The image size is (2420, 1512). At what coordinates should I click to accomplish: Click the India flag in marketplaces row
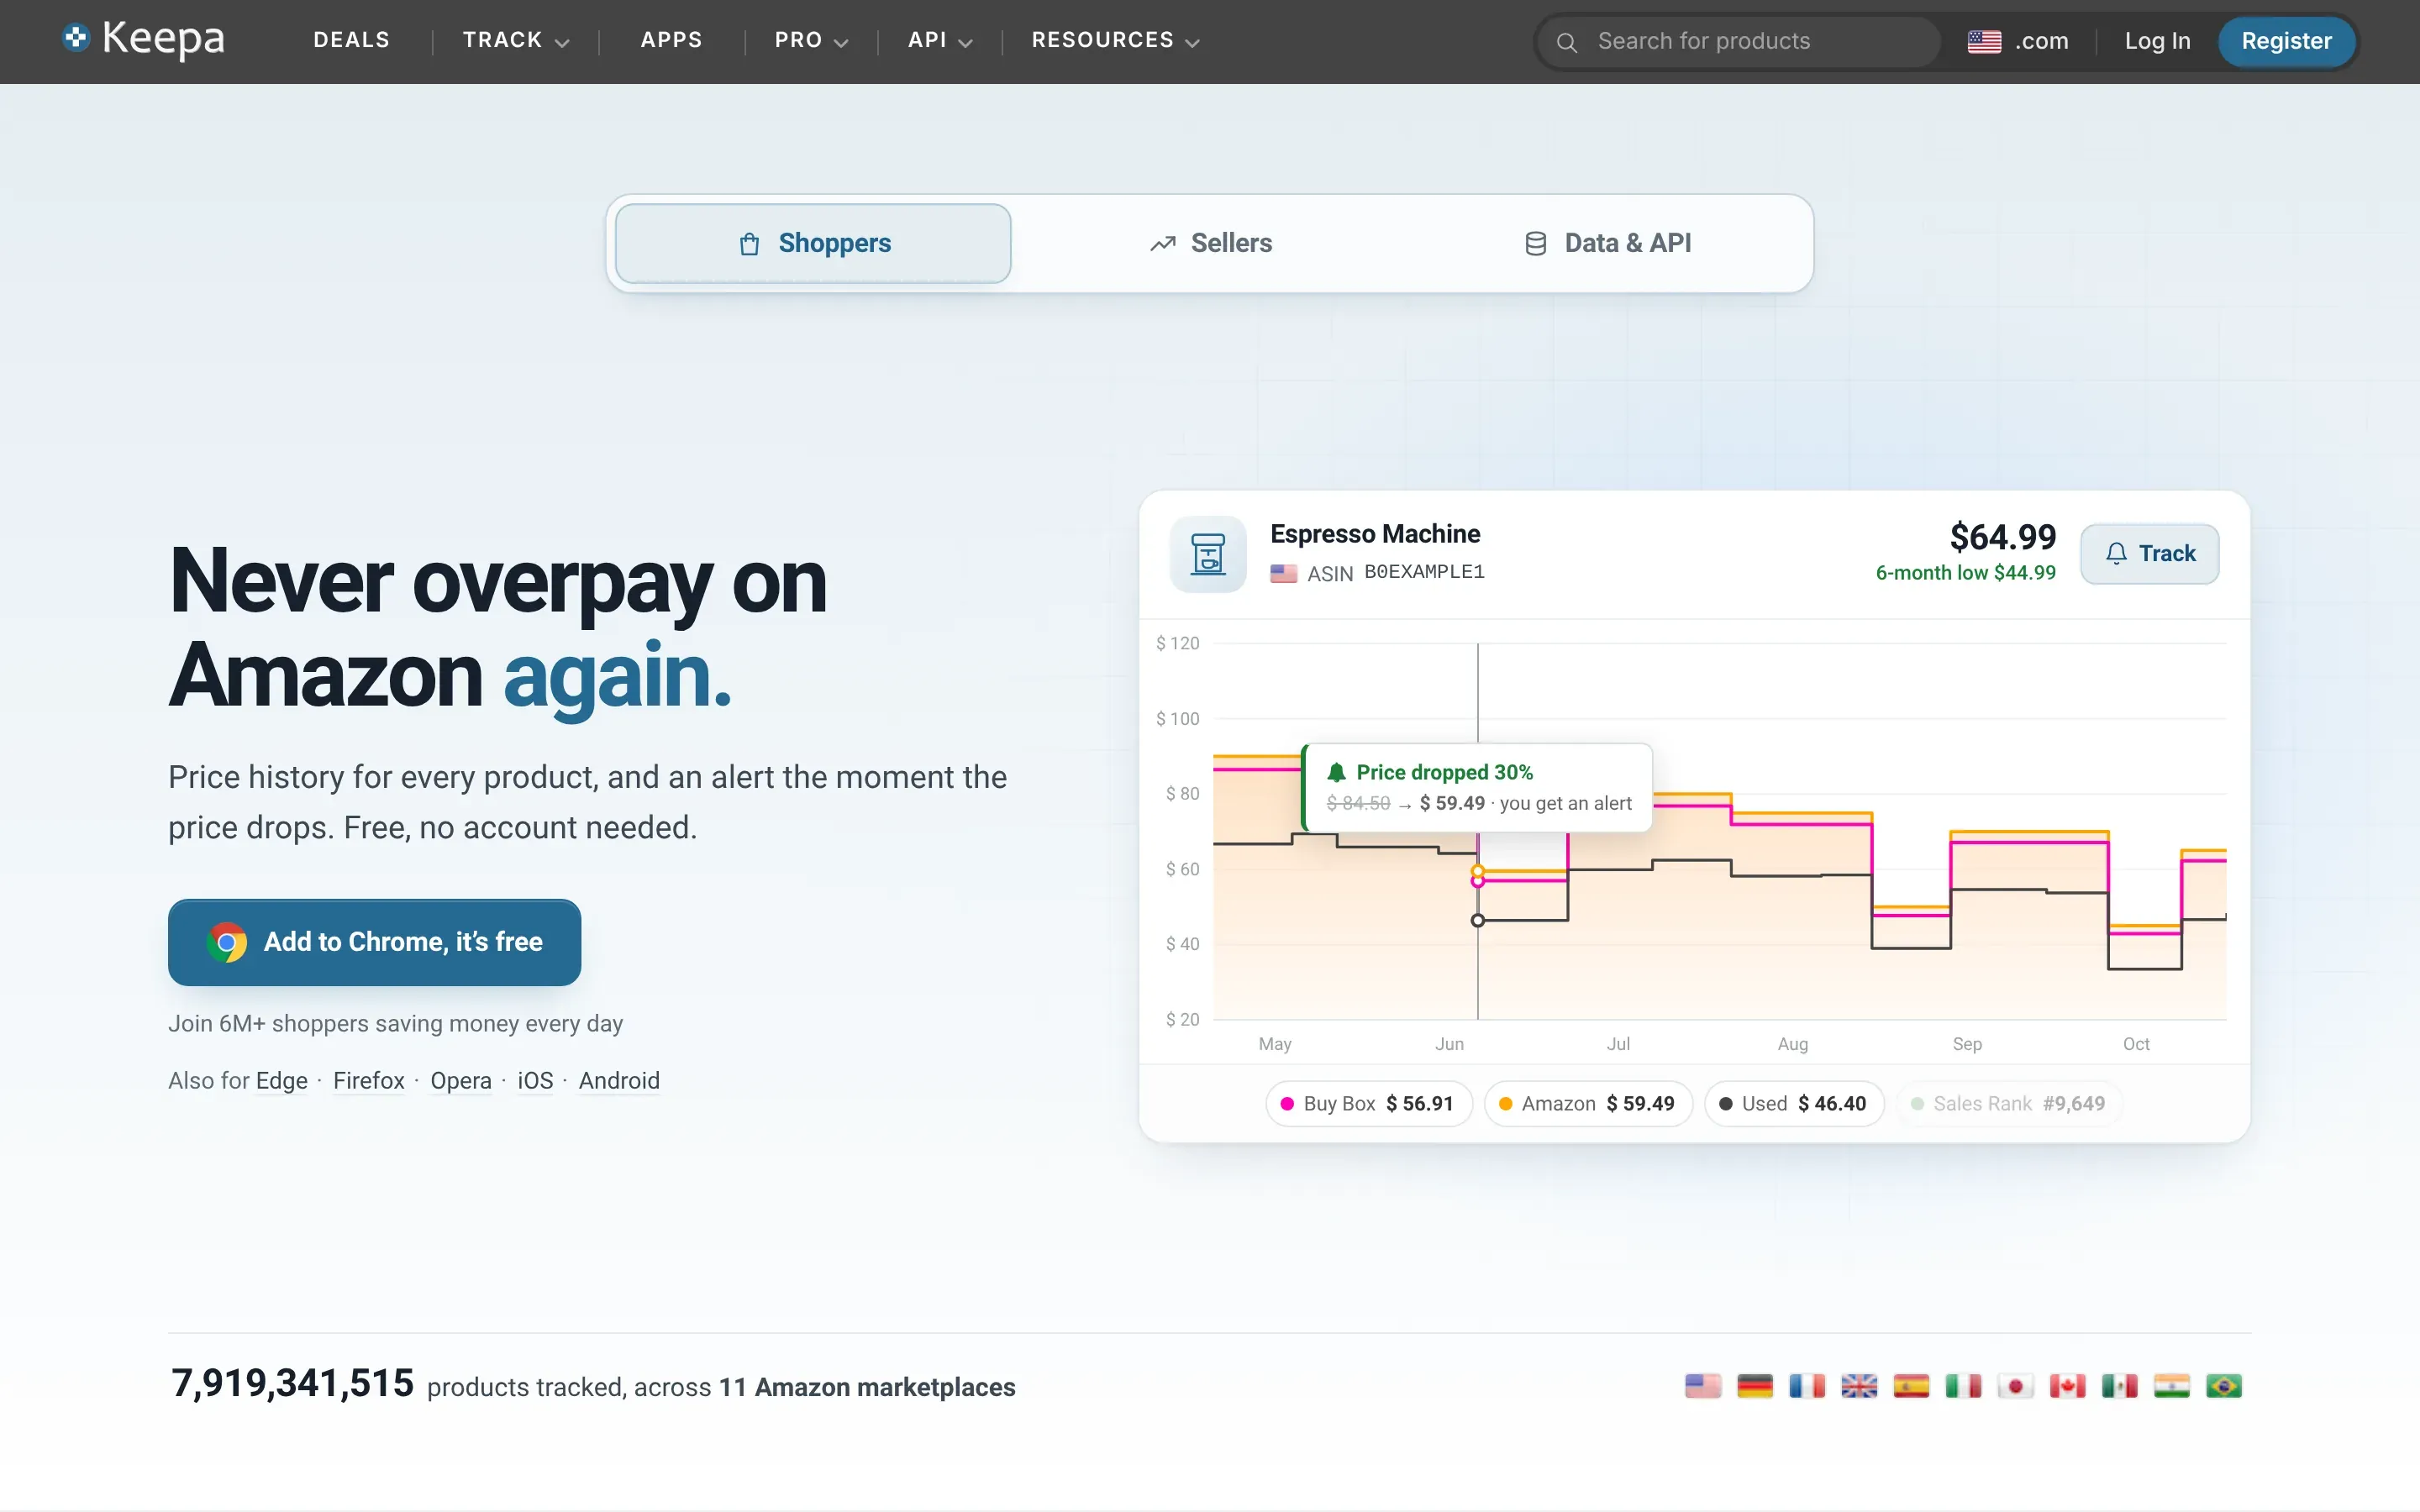pos(2171,1386)
